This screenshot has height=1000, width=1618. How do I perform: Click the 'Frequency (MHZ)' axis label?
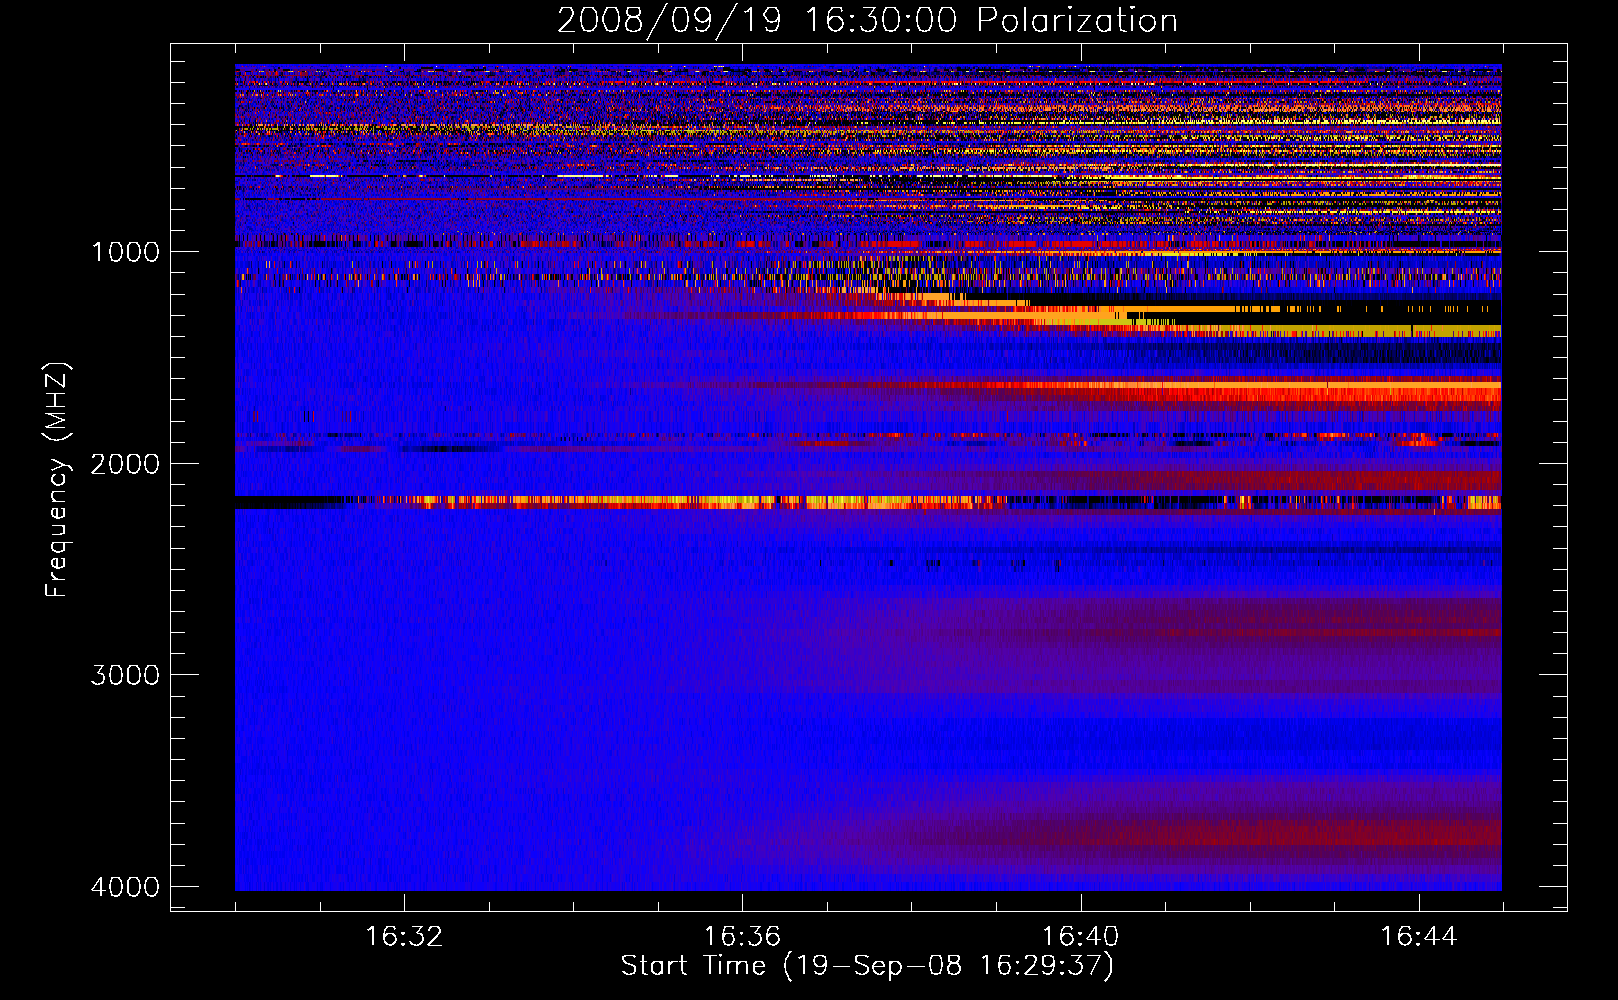[58, 480]
